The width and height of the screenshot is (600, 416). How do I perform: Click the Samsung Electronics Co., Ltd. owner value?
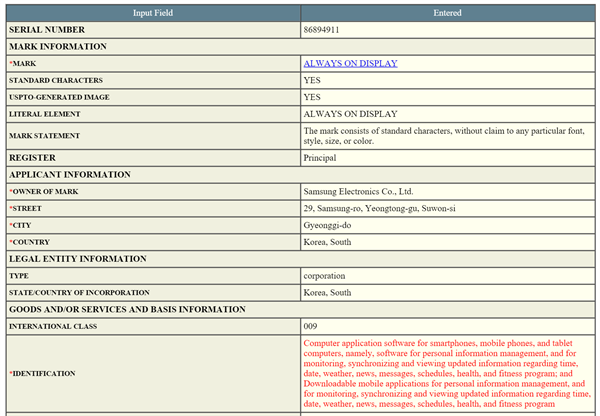coord(358,191)
